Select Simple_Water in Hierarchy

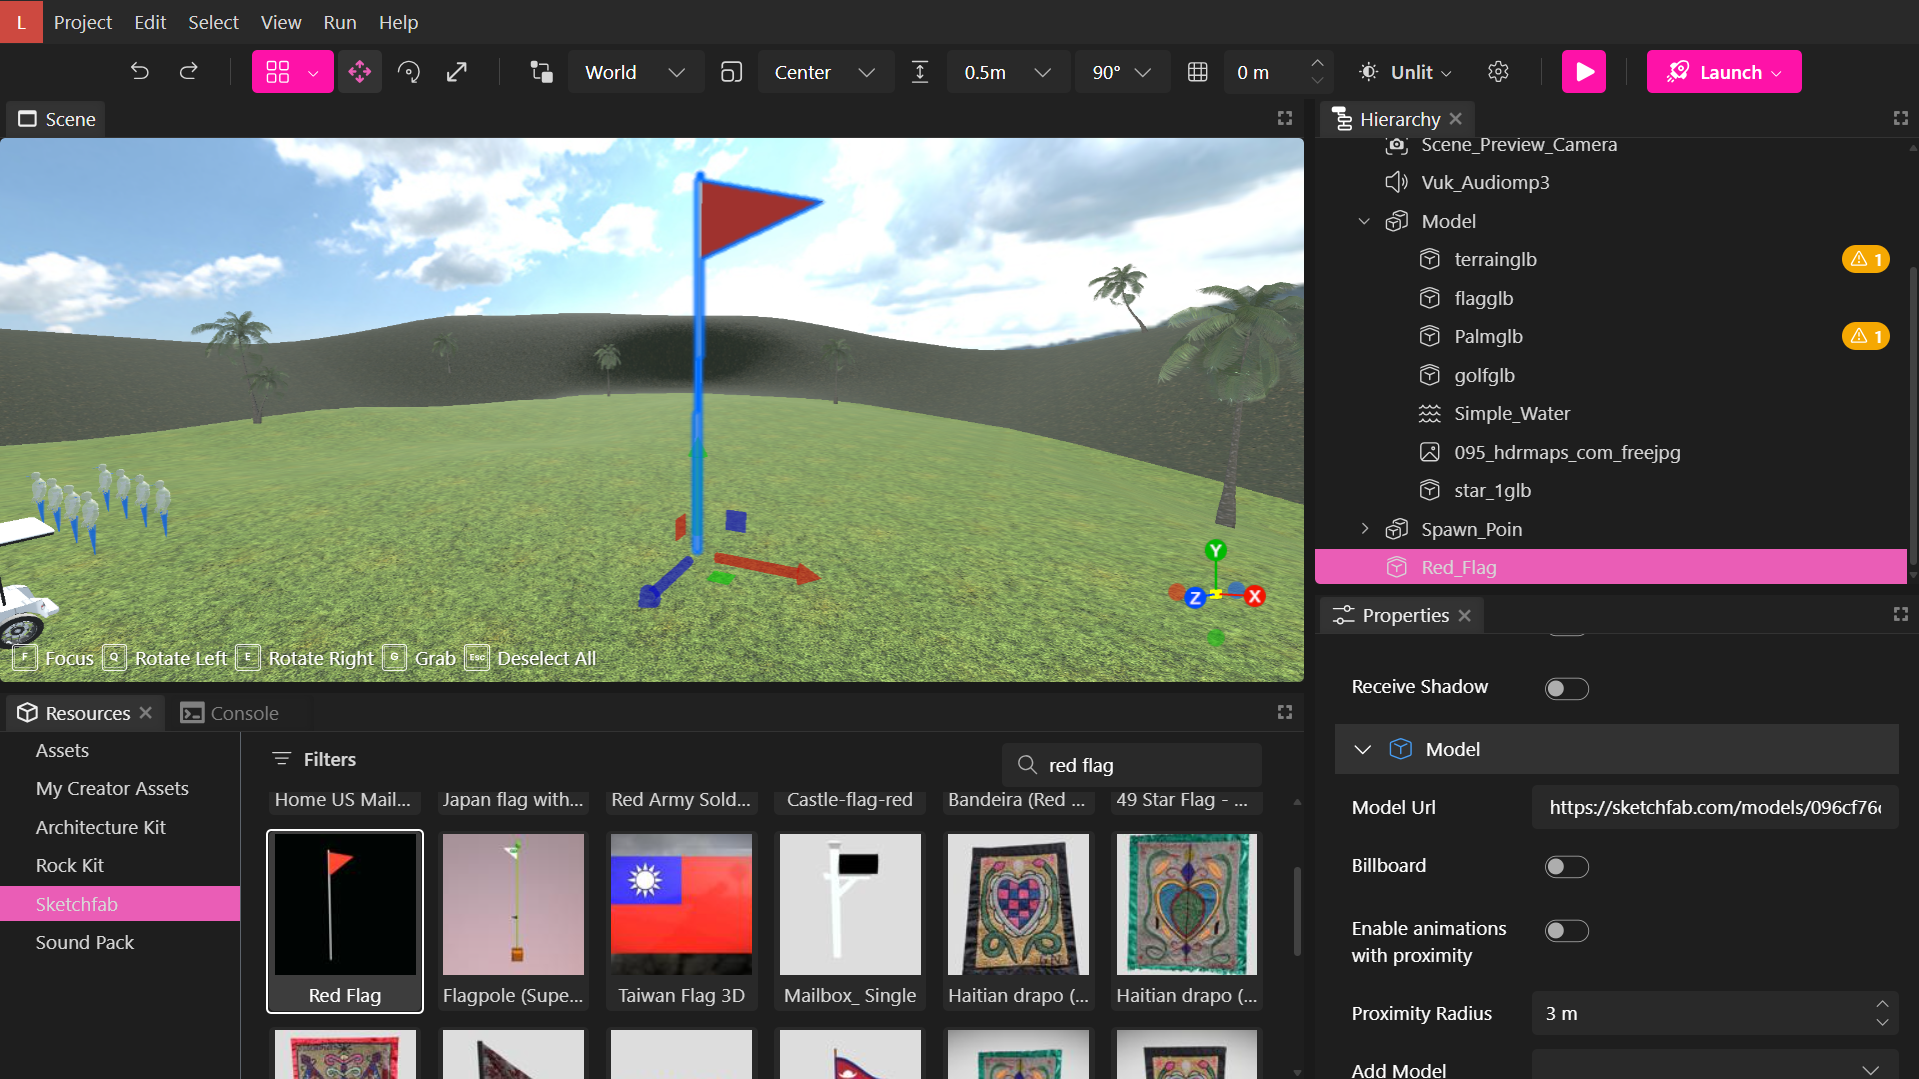1512,413
